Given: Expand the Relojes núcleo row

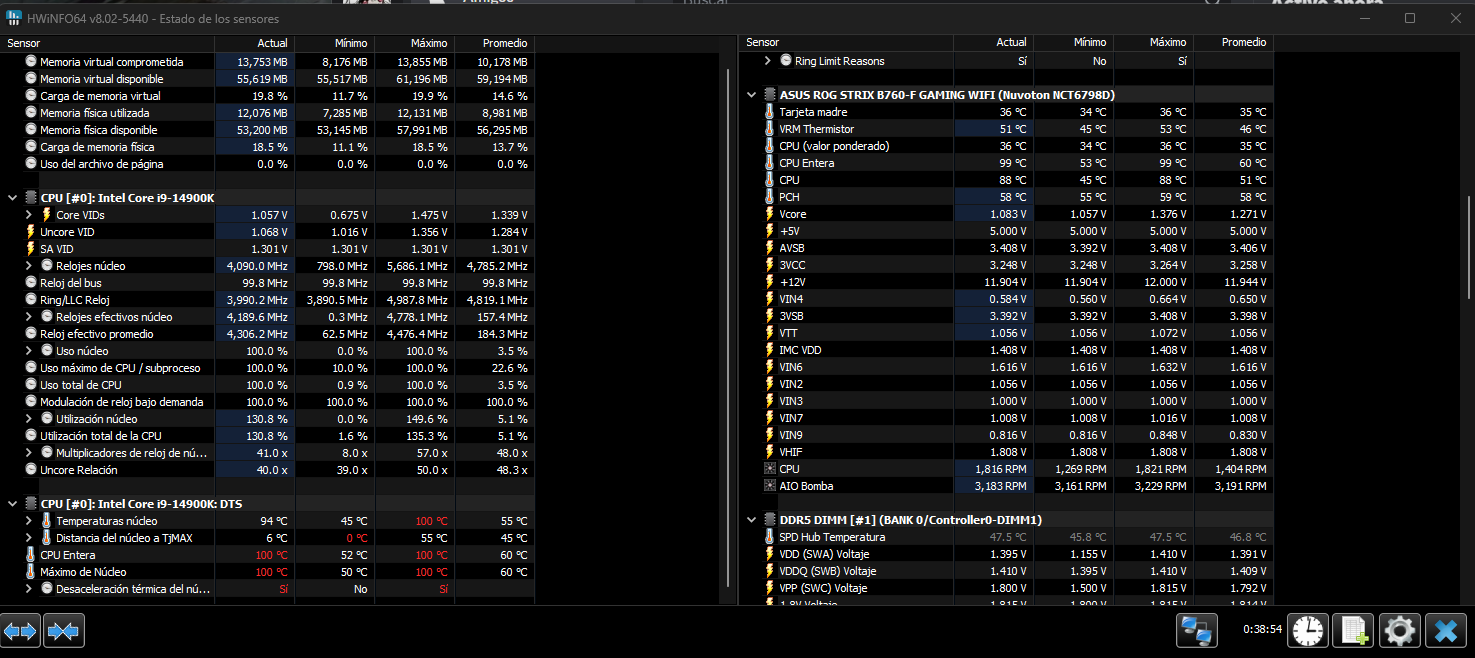Looking at the screenshot, I should click(29, 266).
